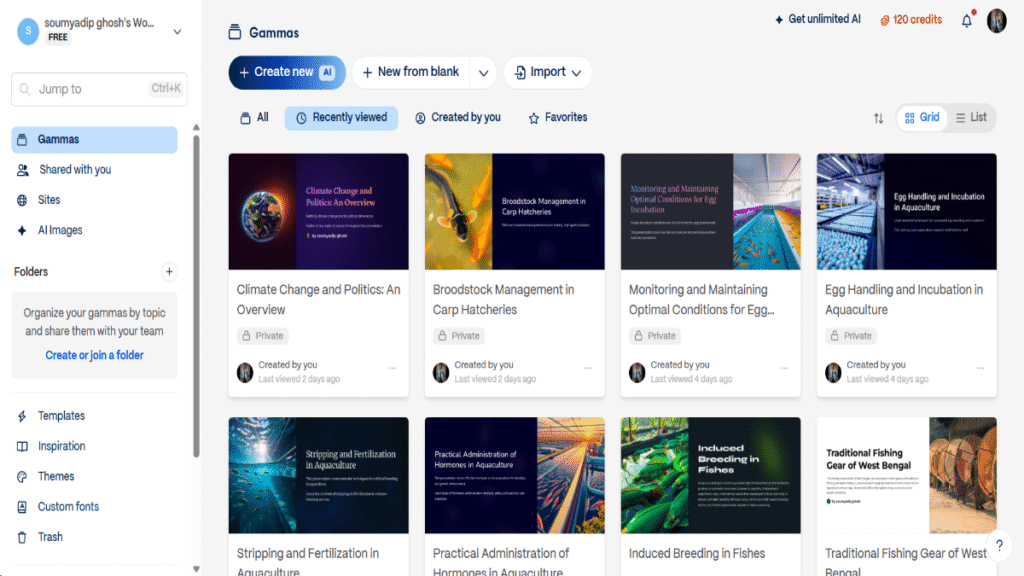
Task: Open the notifications bell
Action: tap(967, 20)
